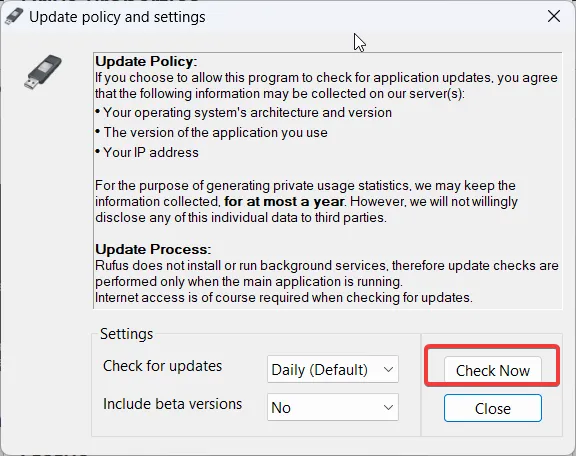Click the 'Update policy and settings' title text
Viewport: 576px width, 456px height.
point(117,17)
